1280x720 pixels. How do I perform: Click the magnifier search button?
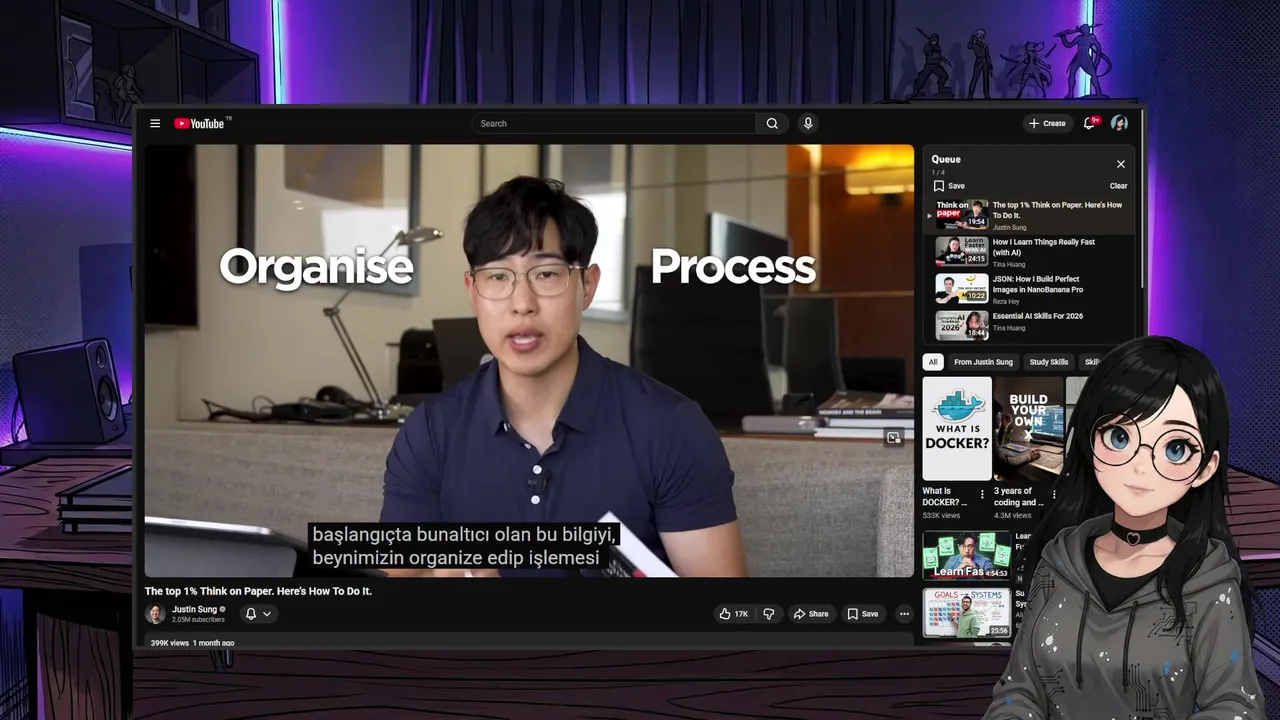click(772, 124)
